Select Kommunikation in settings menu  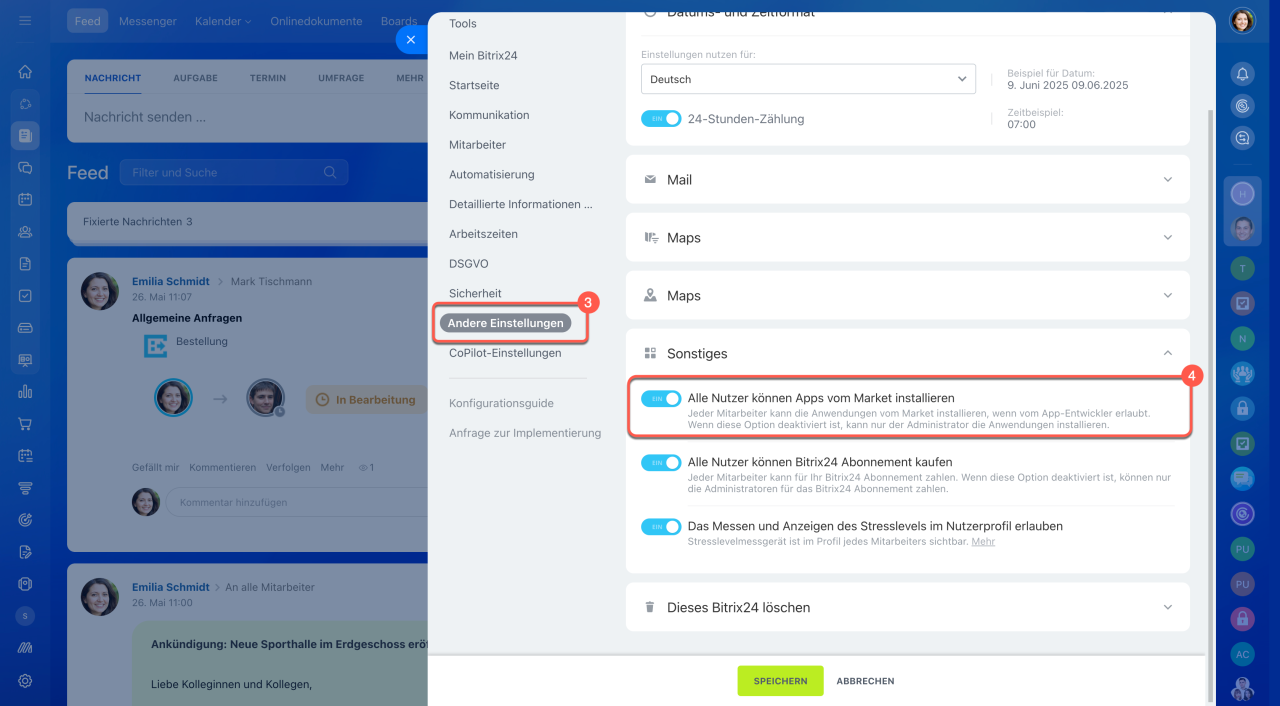pyautogui.click(x=489, y=115)
